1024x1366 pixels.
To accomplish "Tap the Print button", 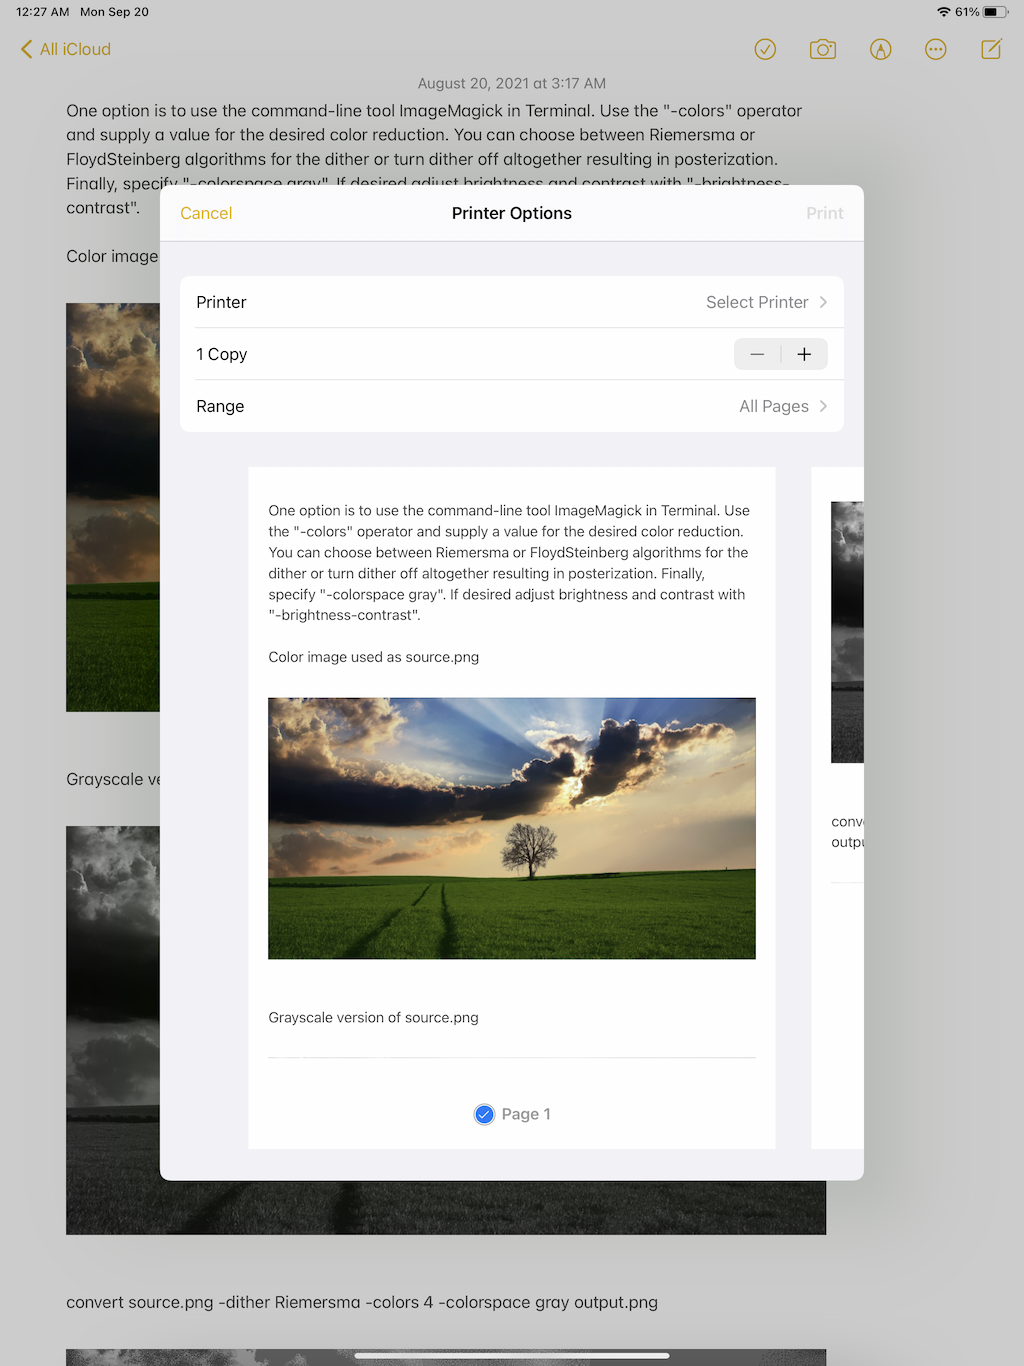I will (x=825, y=213).
